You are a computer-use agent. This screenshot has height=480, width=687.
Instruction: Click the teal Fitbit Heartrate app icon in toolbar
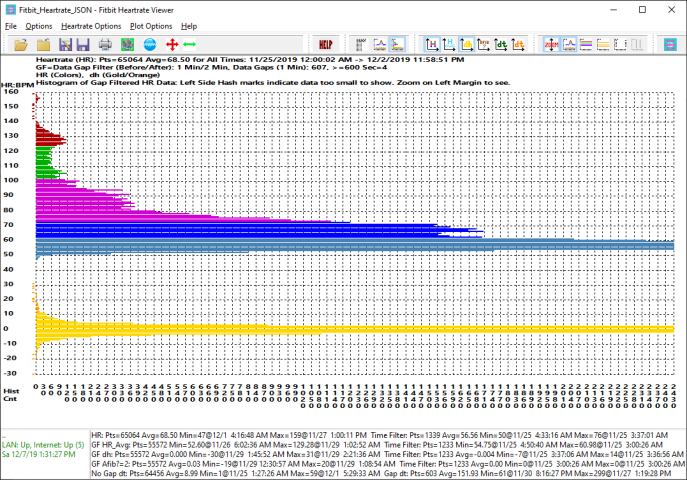coord(670,45)
